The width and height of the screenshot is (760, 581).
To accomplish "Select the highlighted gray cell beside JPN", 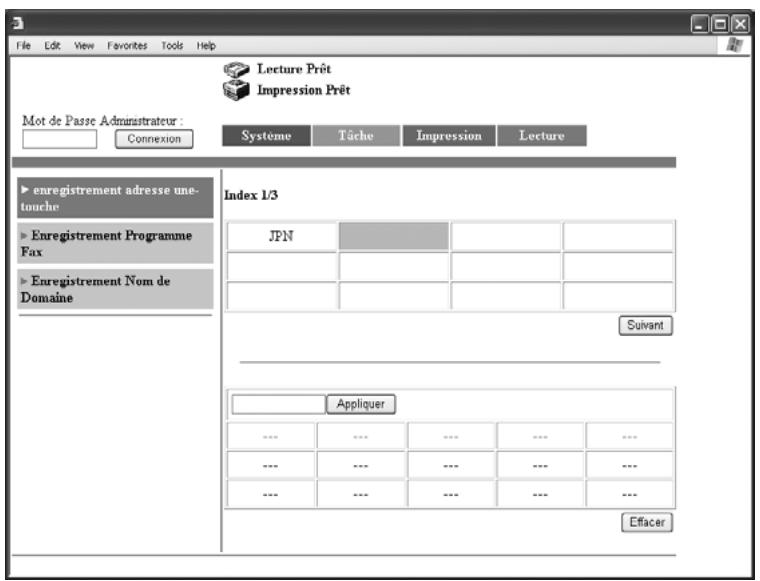I will (394, 236).
